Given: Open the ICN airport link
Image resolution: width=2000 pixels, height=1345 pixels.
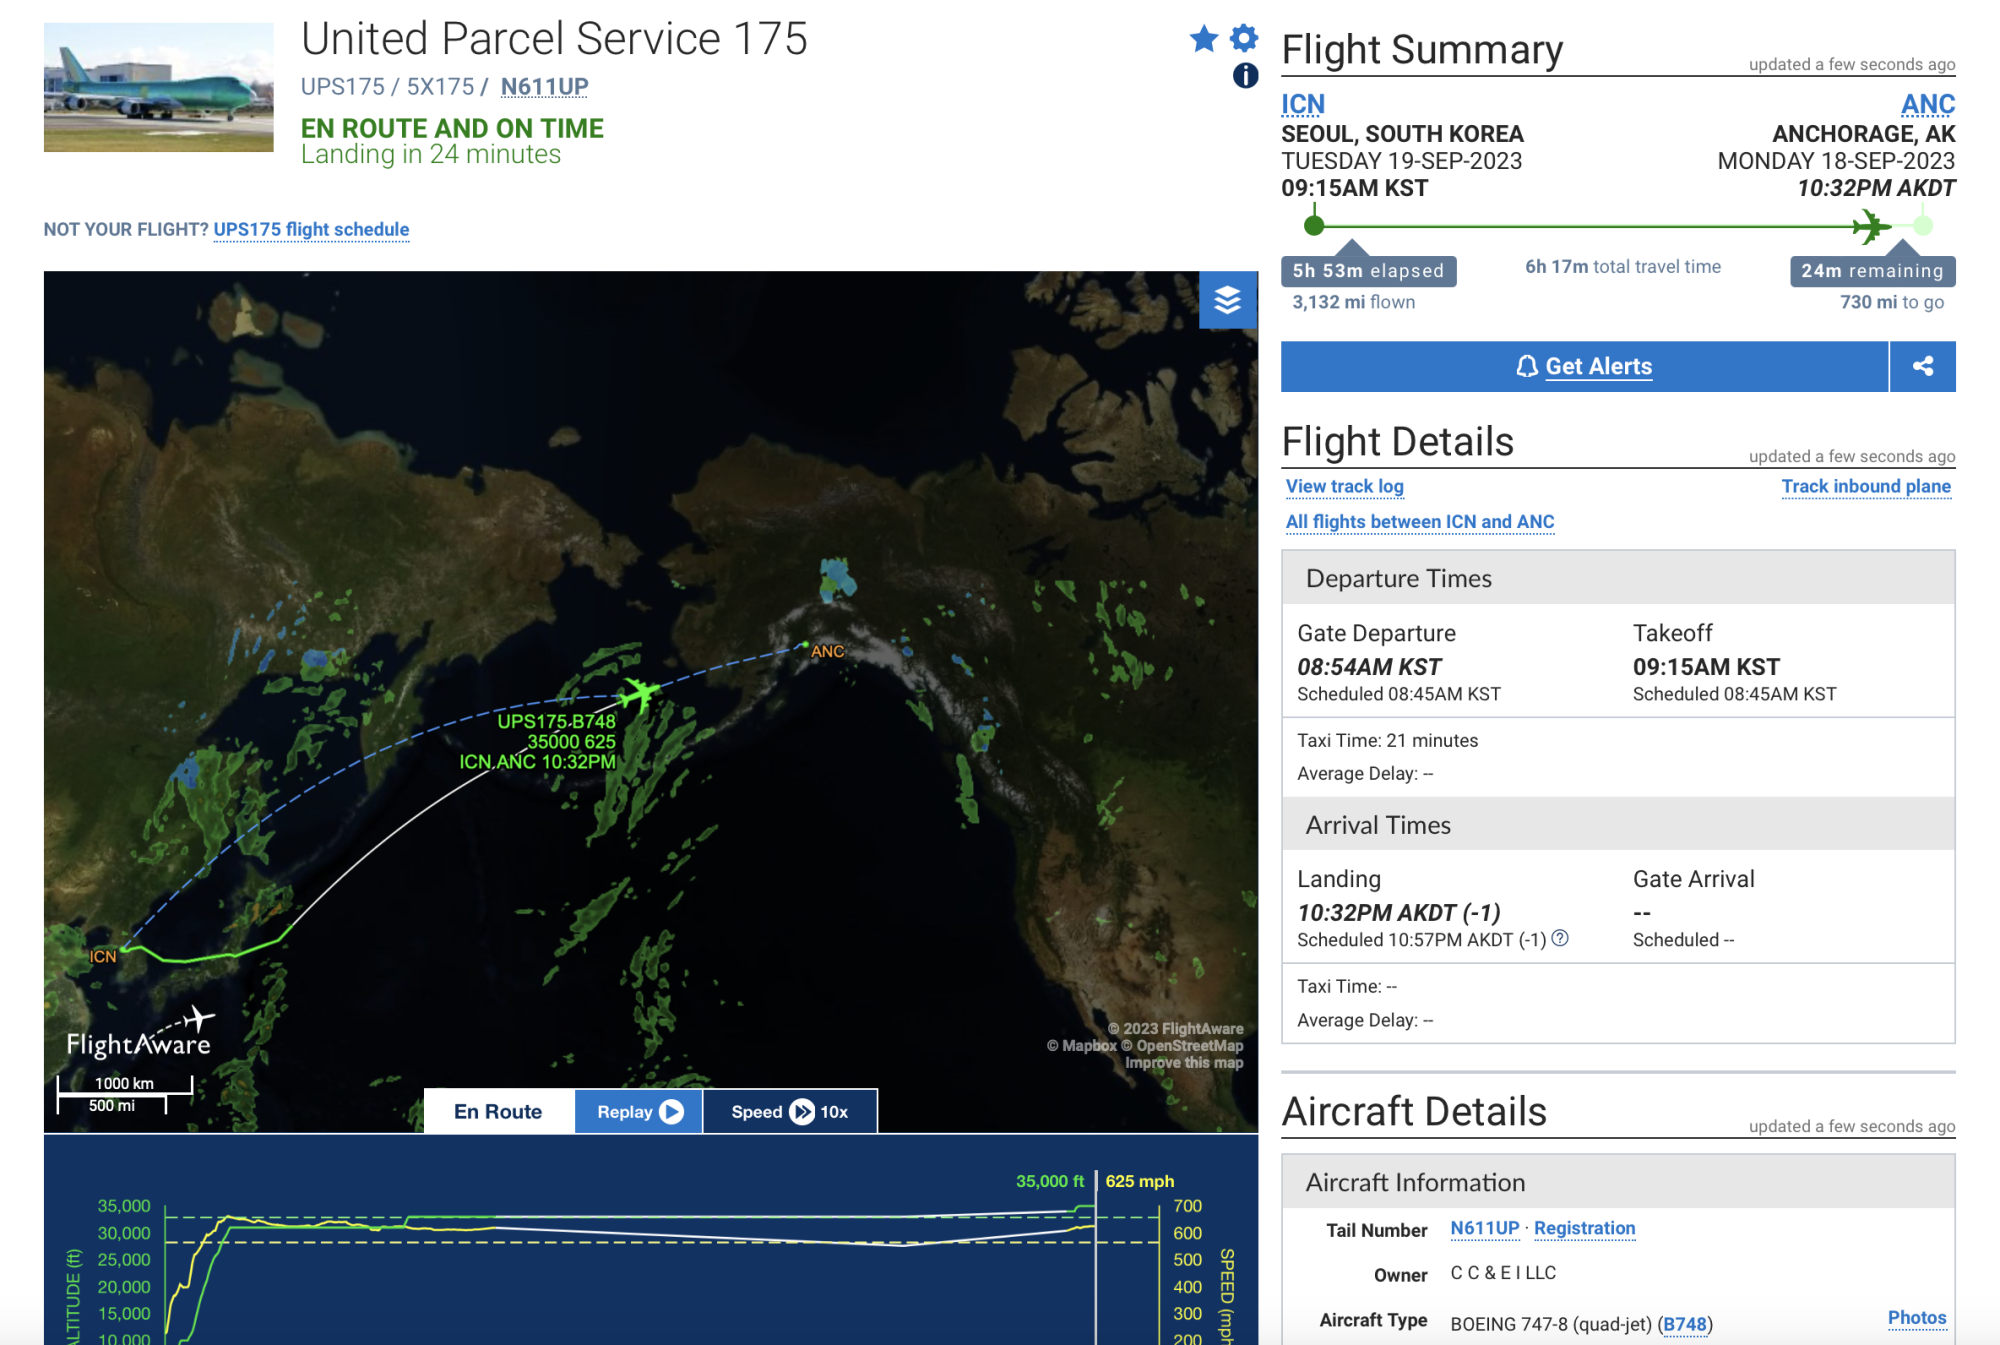Looking at the screenshot, I should 1303,104.
